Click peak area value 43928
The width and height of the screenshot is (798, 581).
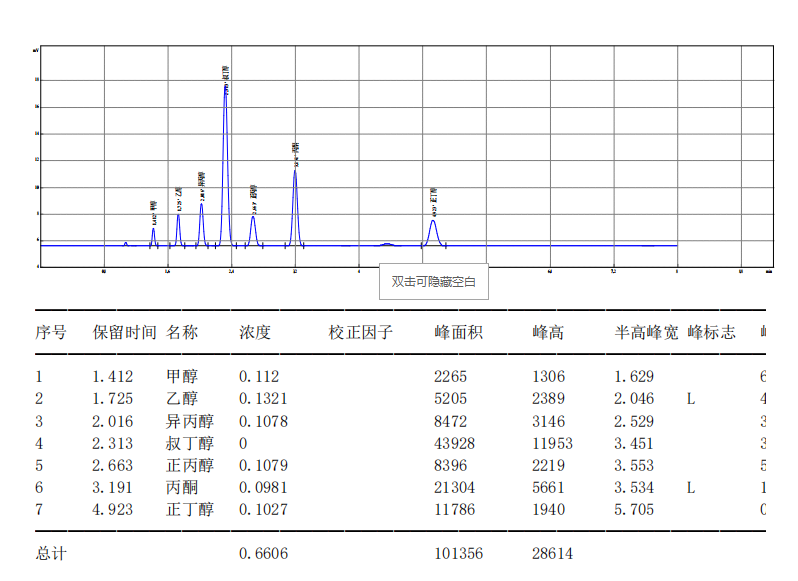coord(454,443)
